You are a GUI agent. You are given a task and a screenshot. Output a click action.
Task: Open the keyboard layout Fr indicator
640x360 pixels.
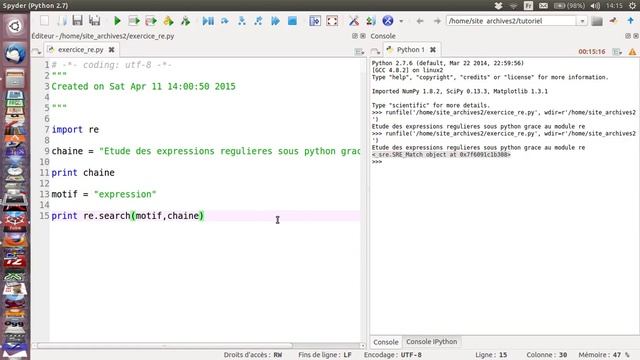point(528,6)
